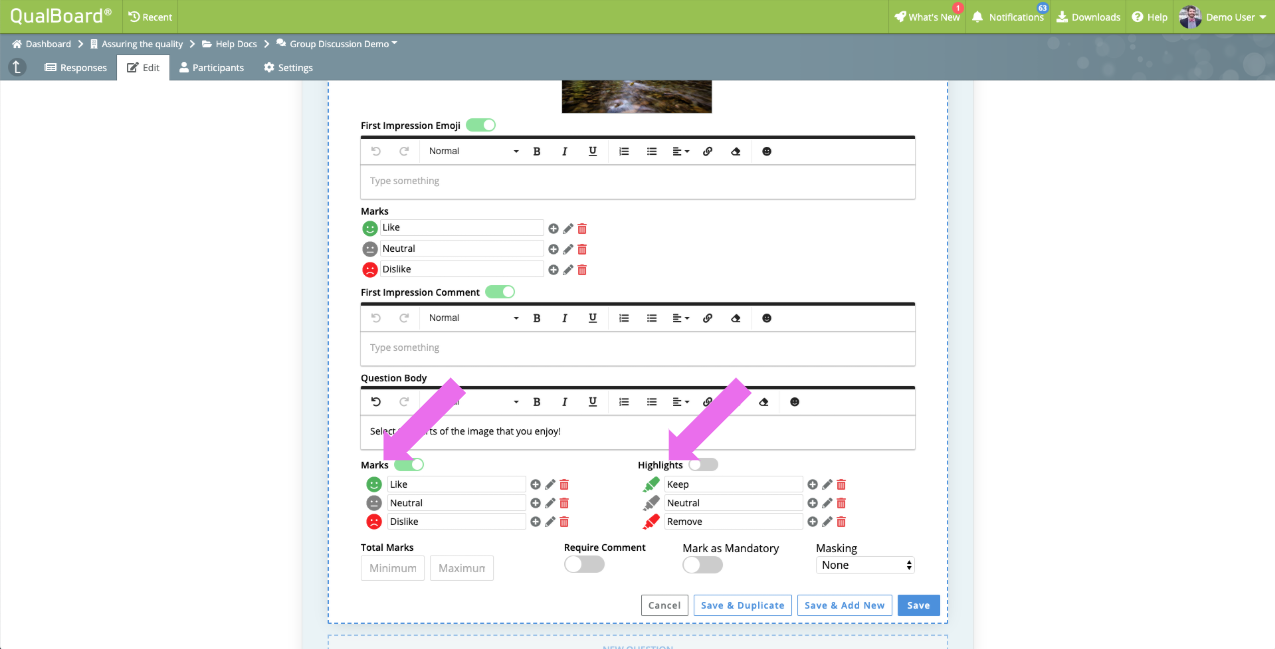Click the Total Marks Maximum field
This screenshot has width=1275, height=649.
[462, 568]
